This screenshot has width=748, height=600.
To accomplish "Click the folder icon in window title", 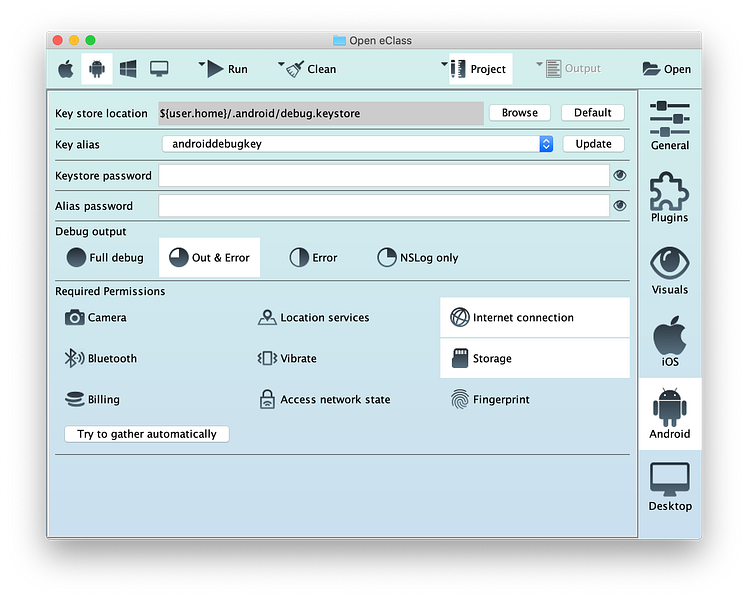I will (339, 41).
